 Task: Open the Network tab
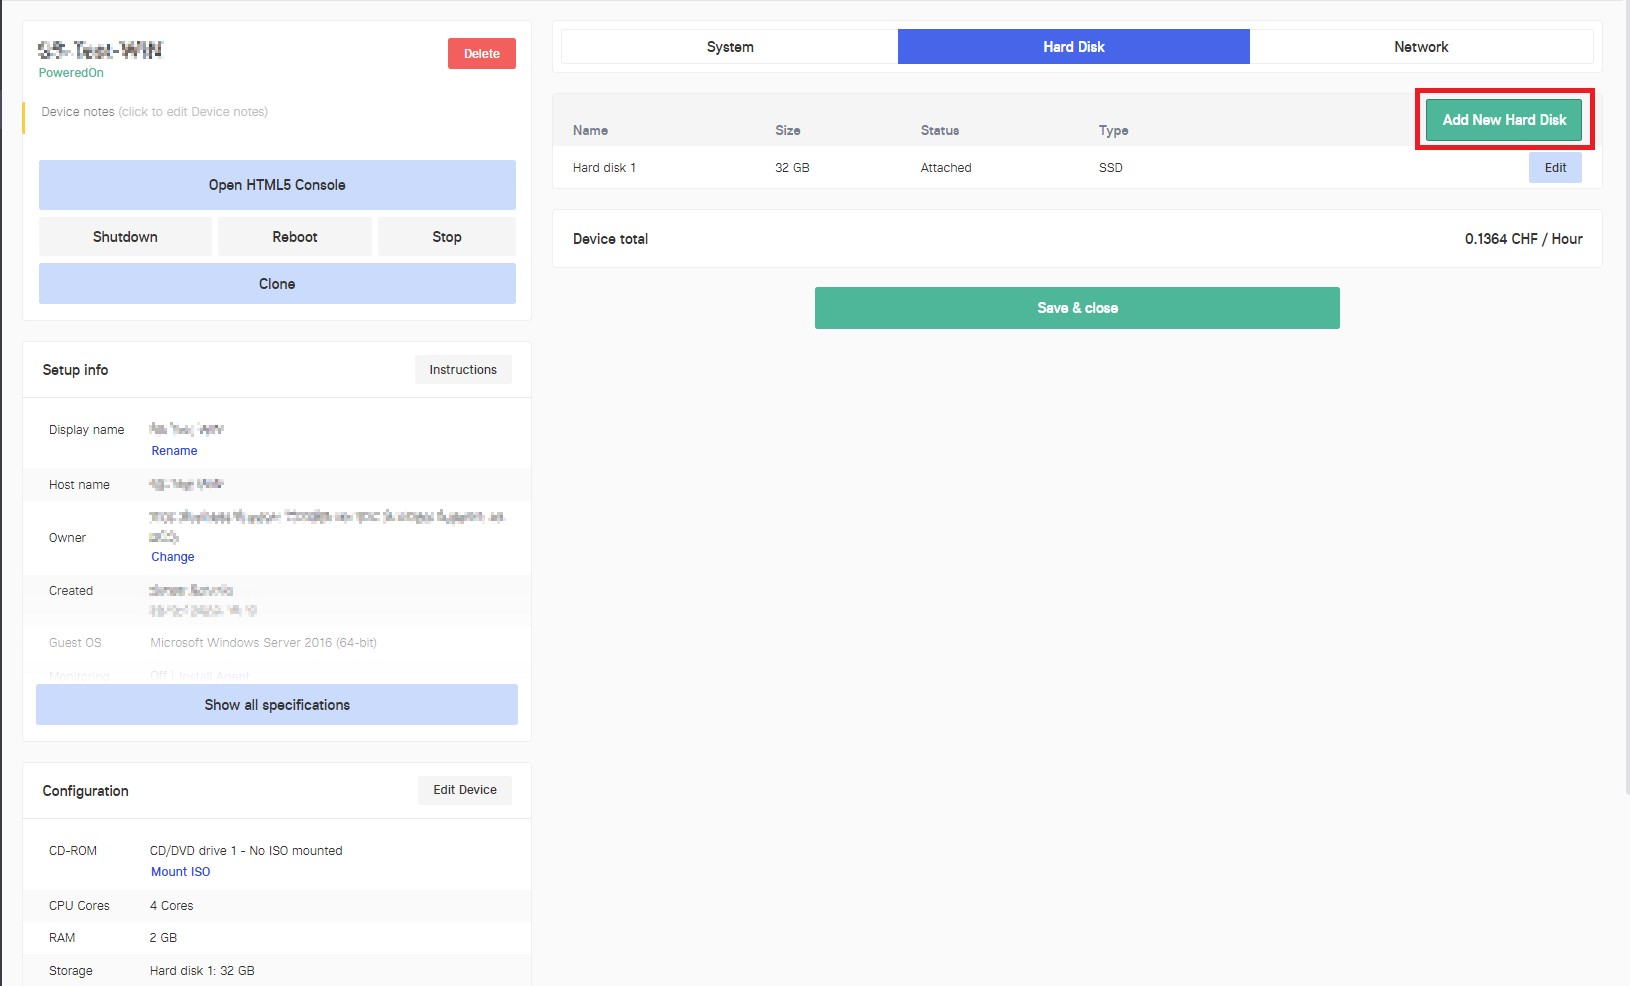(1421, 47)
